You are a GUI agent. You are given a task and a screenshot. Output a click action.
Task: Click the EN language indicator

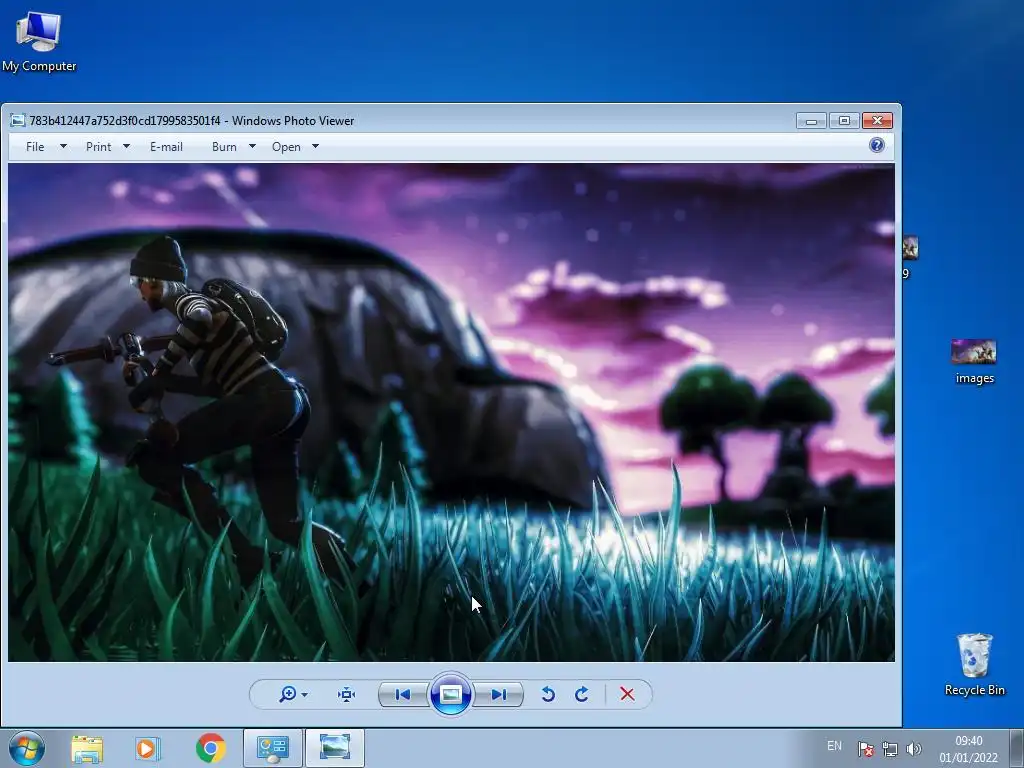[x=834, y=746]
